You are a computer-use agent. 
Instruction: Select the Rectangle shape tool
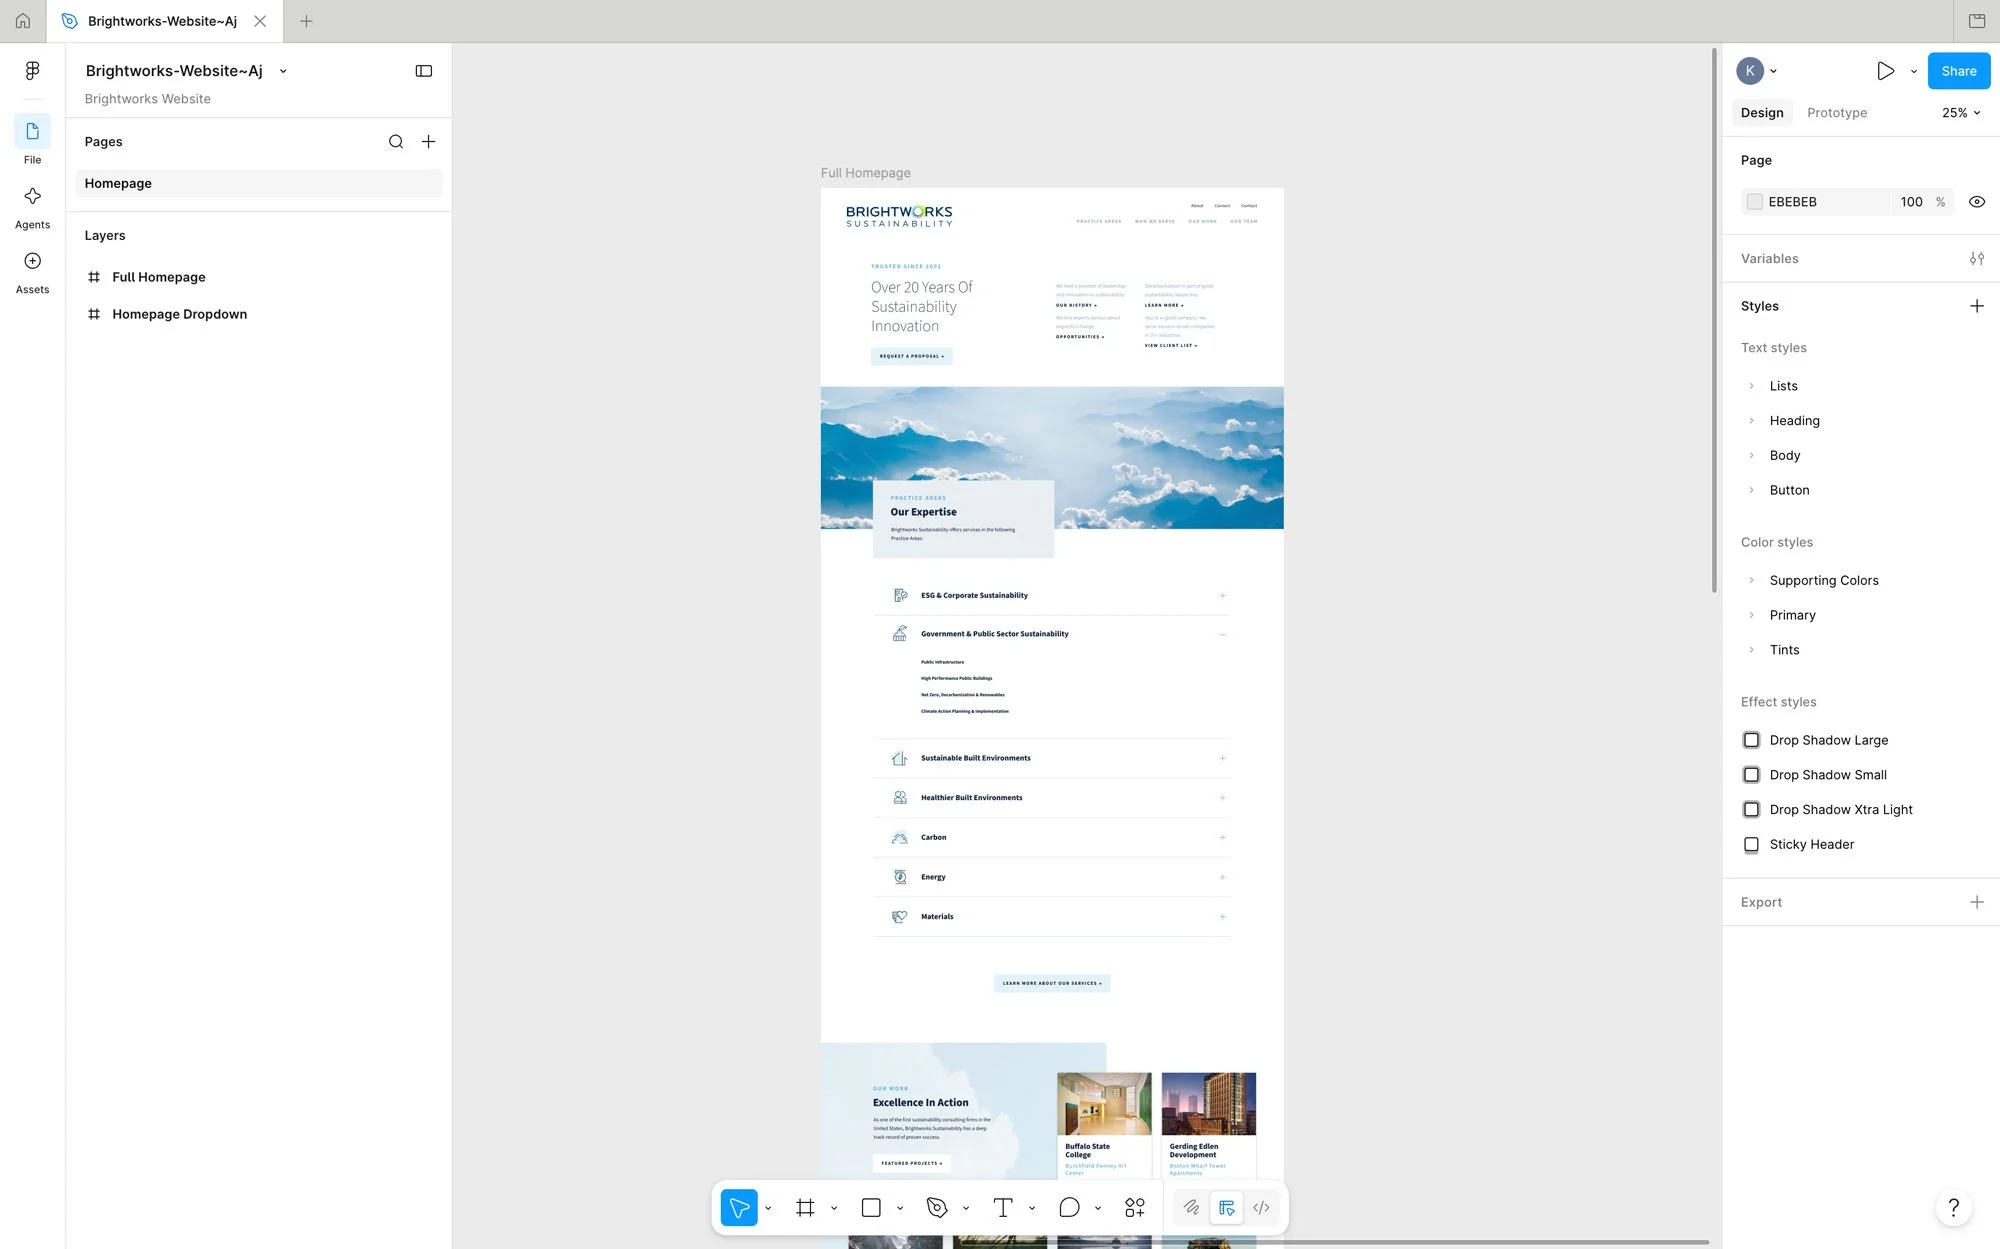coord(871,1208)
